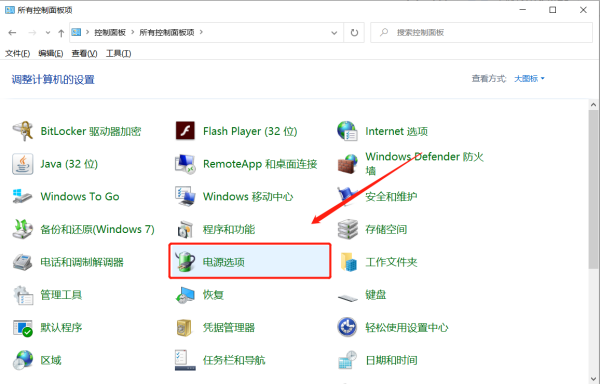The image size is (600, 384).
Task: Open the 默认程序 icon
Action: tap(23, 328)
